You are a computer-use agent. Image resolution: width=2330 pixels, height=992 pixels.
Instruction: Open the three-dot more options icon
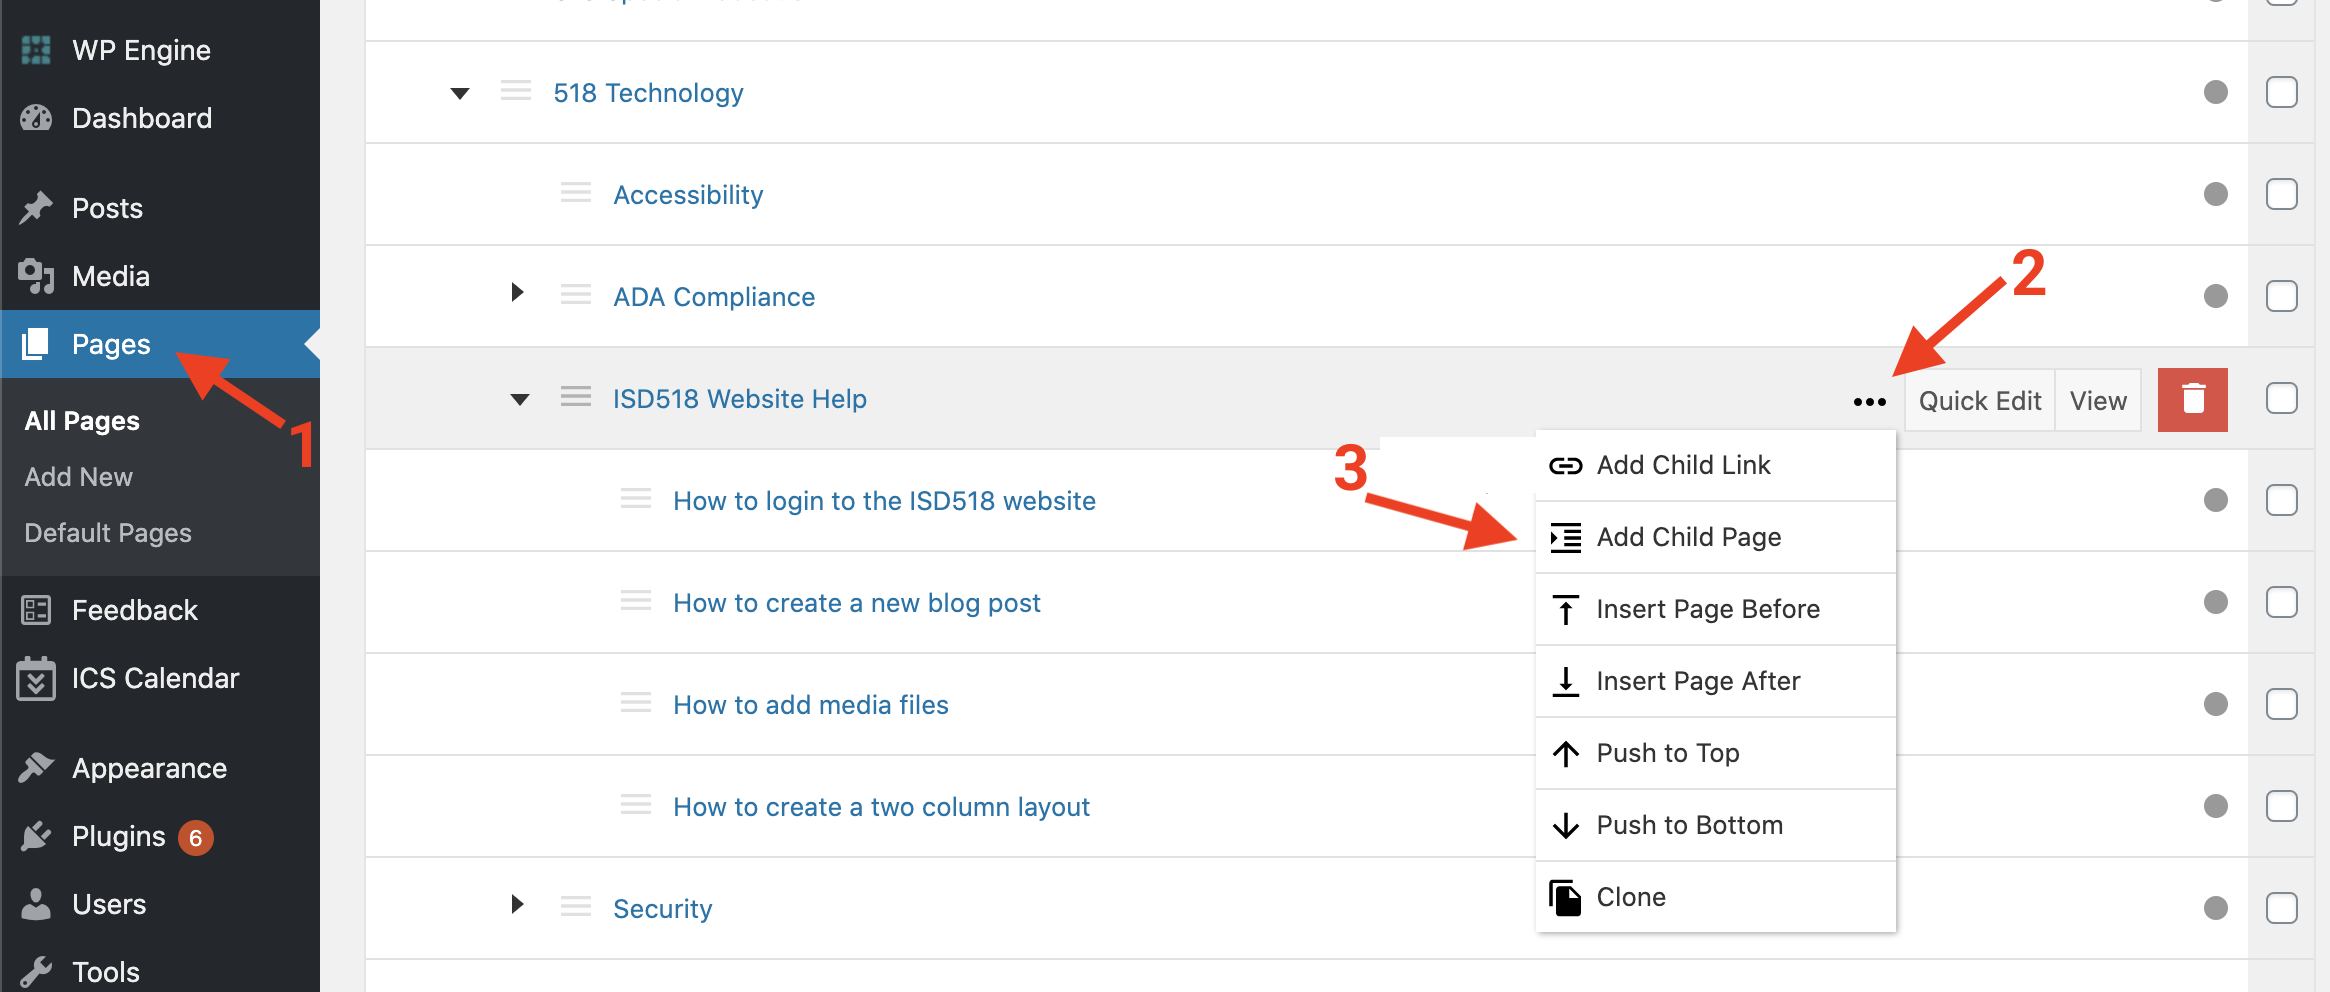click(1869, 402)
